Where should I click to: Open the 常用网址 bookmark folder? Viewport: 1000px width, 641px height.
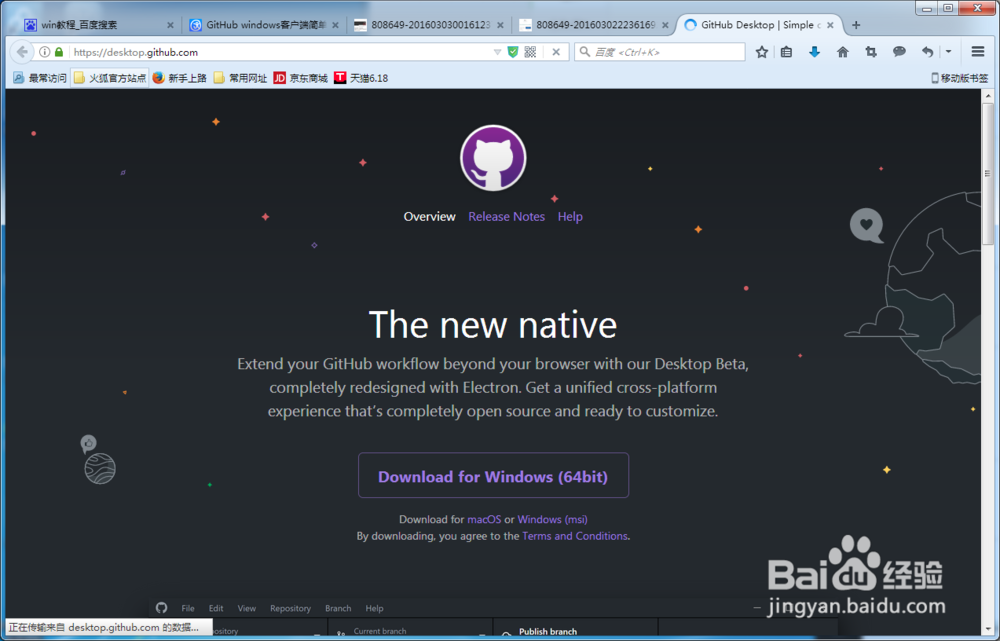pyautogui.click(x=240, y=78)
